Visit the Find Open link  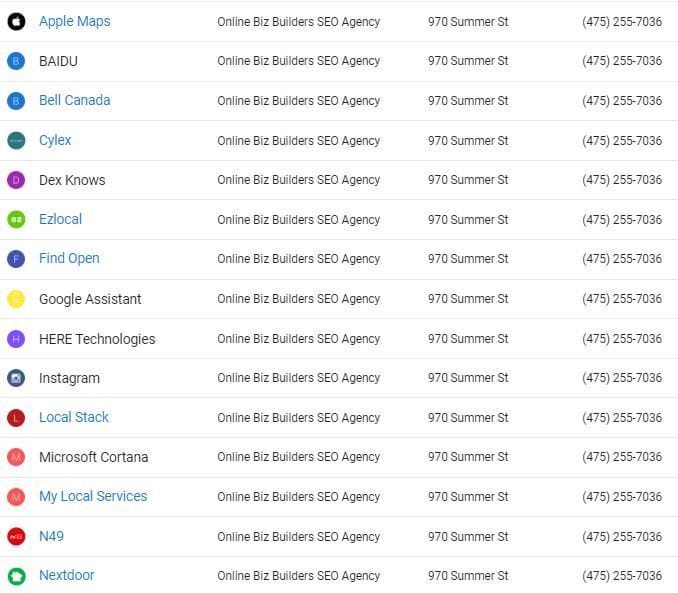pyautogui.click(x=69, y=258)
